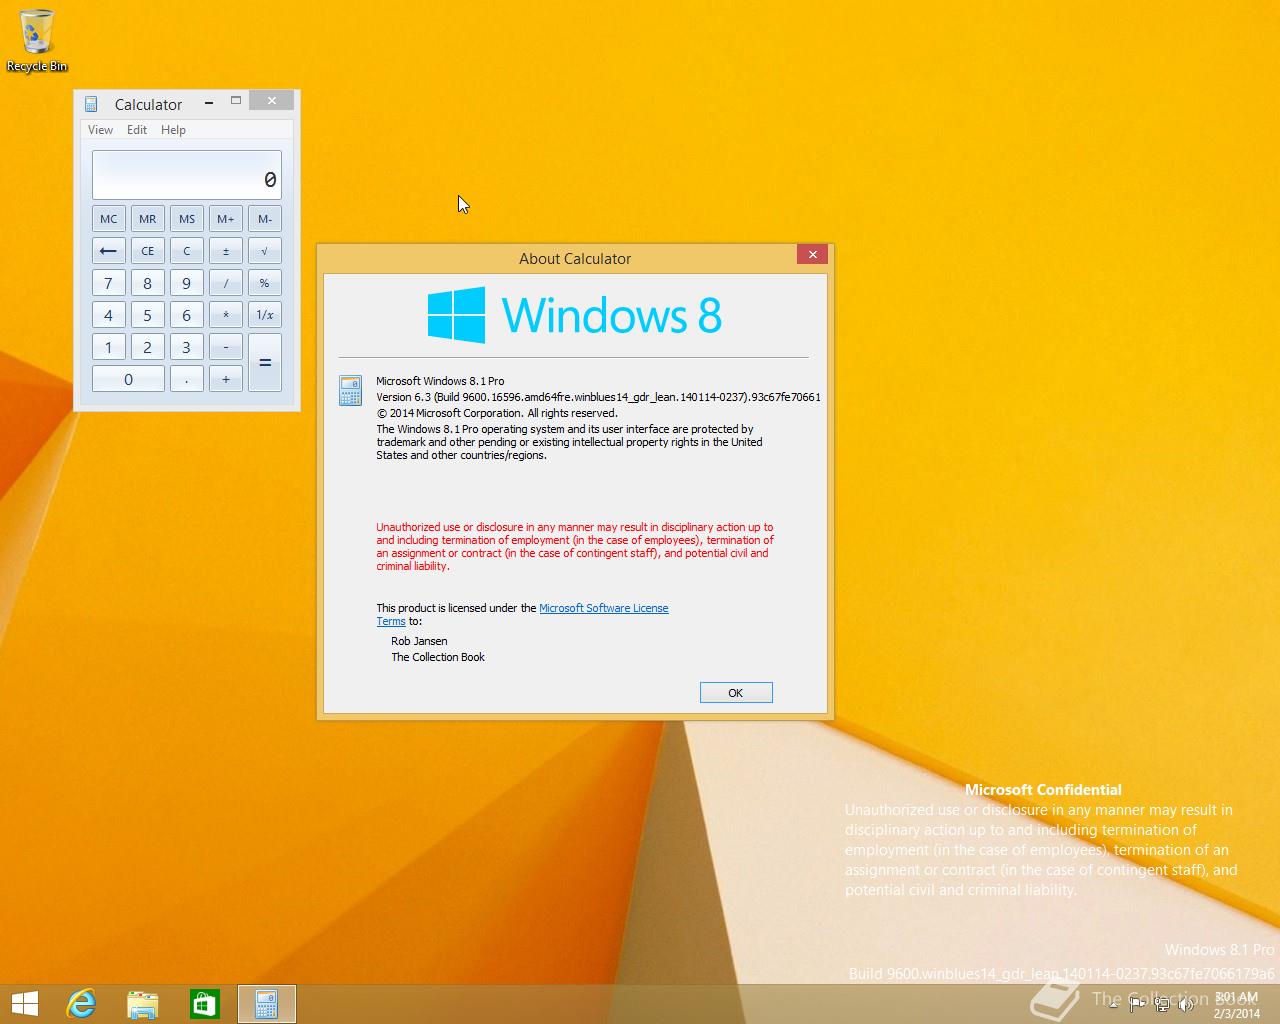The width and height of the screenshot is (1280, 1024).
Task: Show hidden tray icons arrow
Action: coord(1114,1004)
